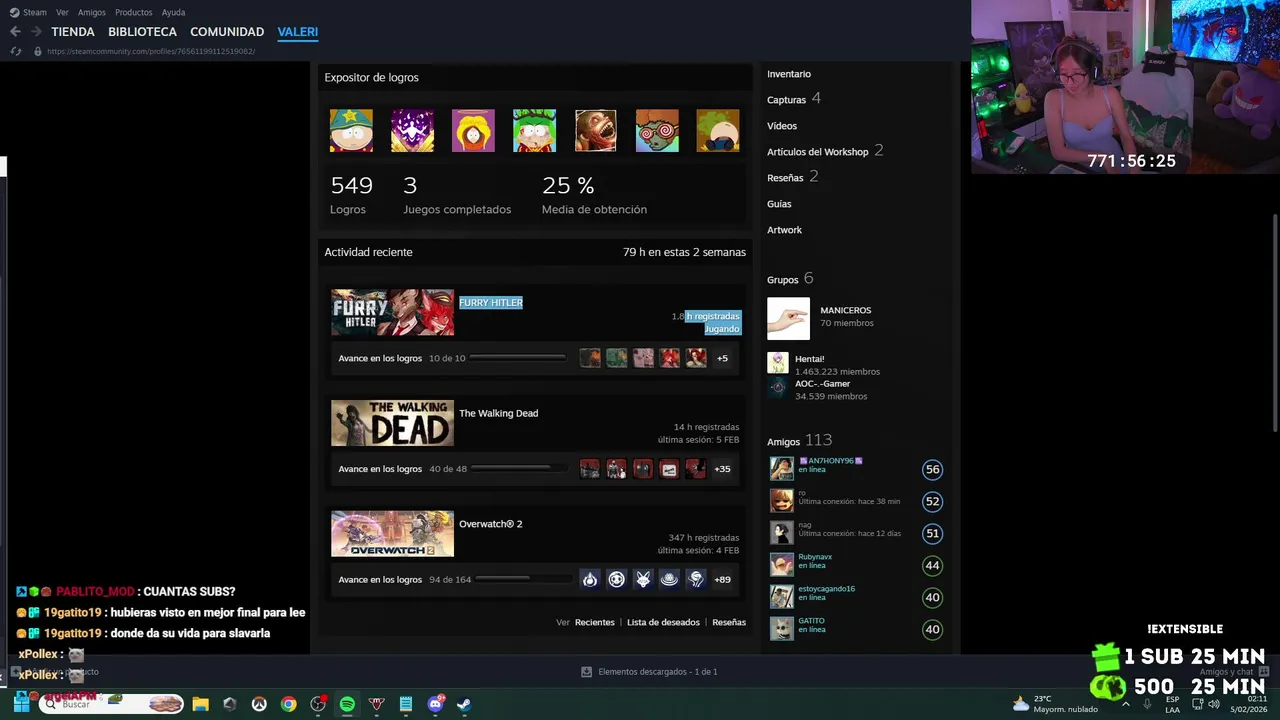The width and height of the screenshot is (1280, 720).
Task: Click GATITO's friend avatar
Action: click(x=781, y=629)
